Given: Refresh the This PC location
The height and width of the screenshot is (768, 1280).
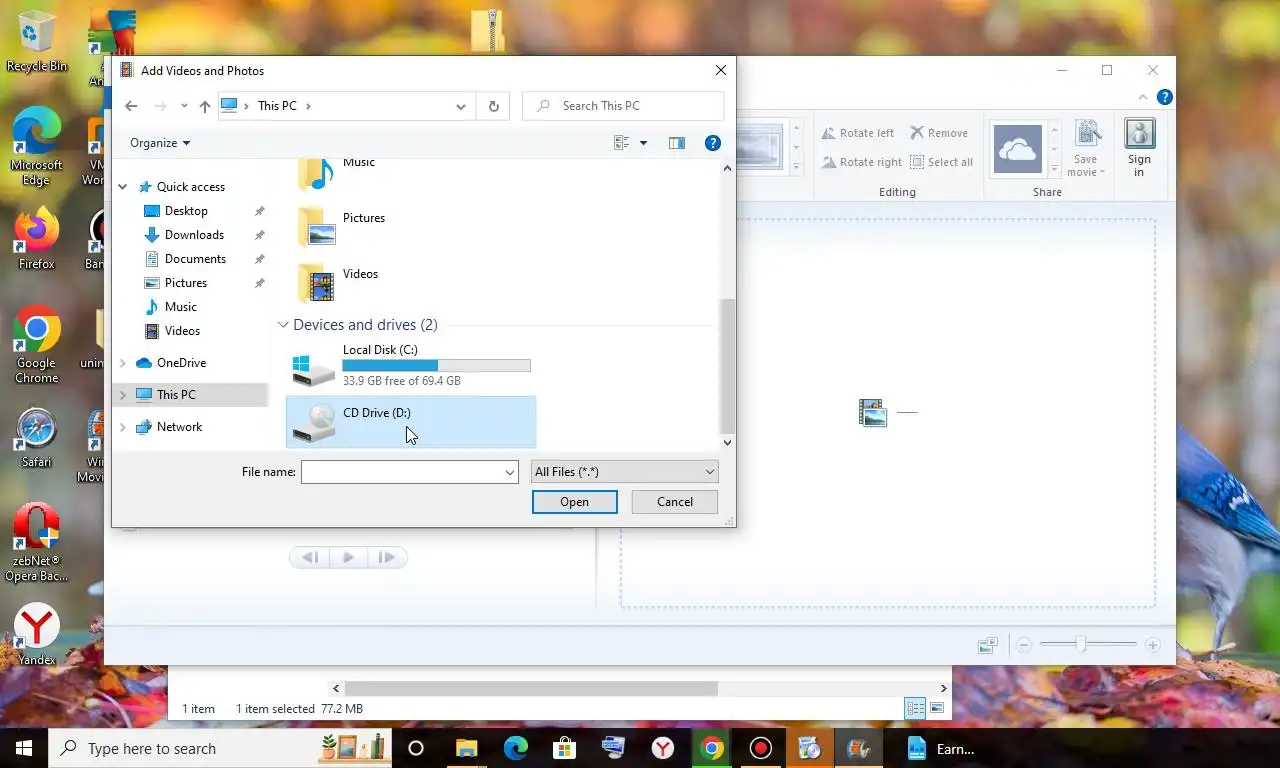Looking at the screenshot, I should click(x=493, y=106).
